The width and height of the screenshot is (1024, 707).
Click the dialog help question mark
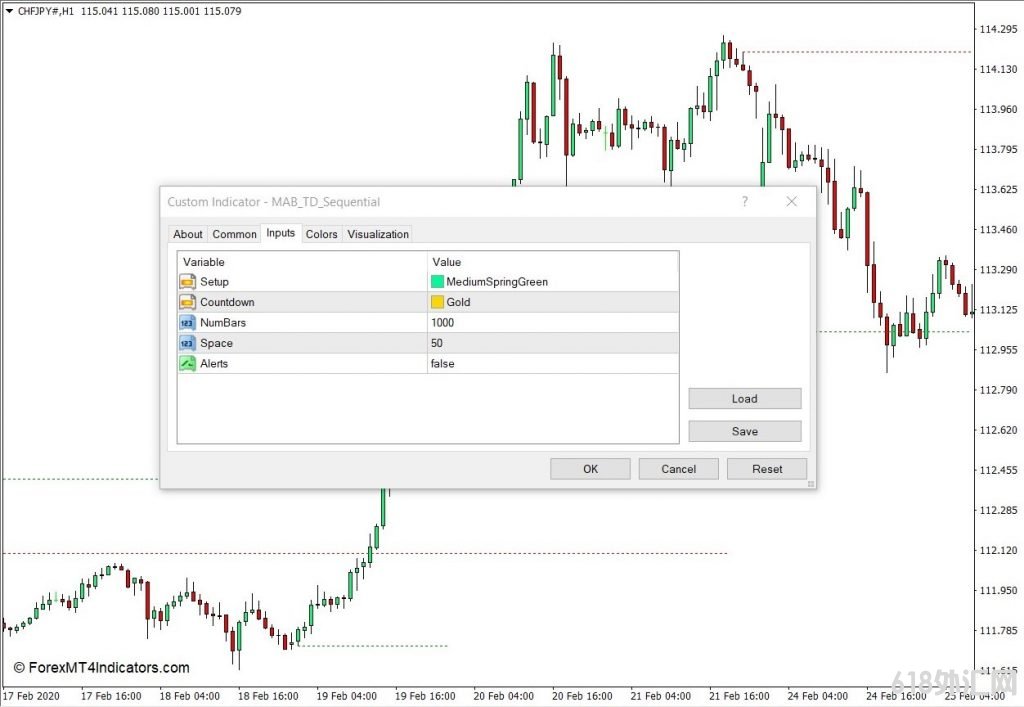tap(744, 202)
